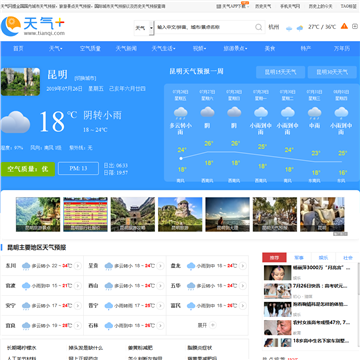Open 东川 details via its arrow circle

78,266
